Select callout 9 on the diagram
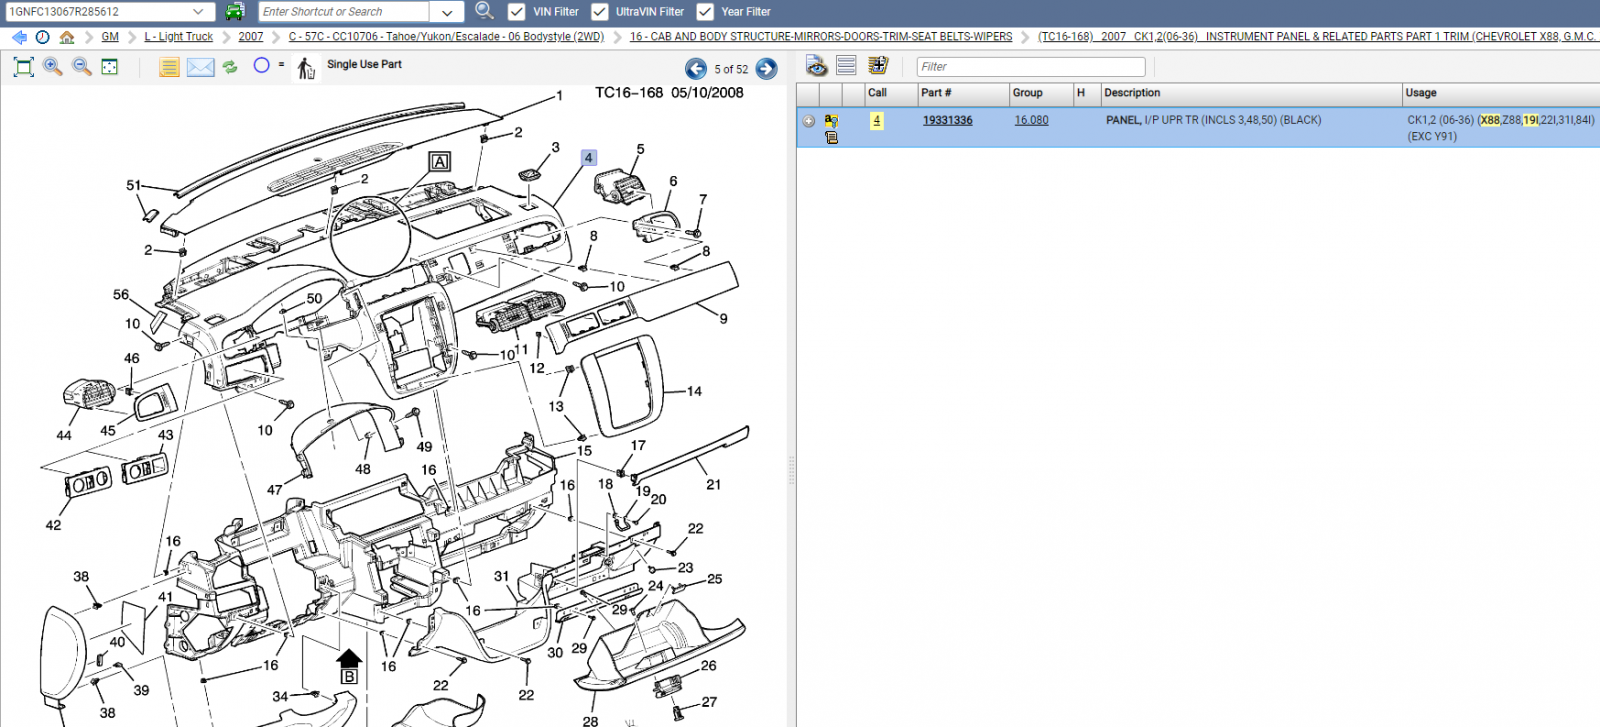This screenshot has height=727, width=1600. [724, 319]
